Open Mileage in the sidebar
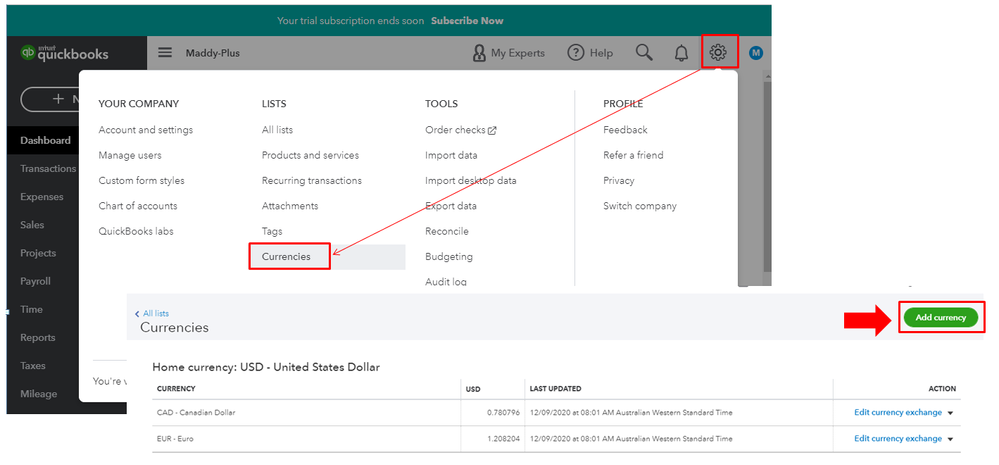The width and height of the screenshot is (999, 465). [x=38, y=394]
